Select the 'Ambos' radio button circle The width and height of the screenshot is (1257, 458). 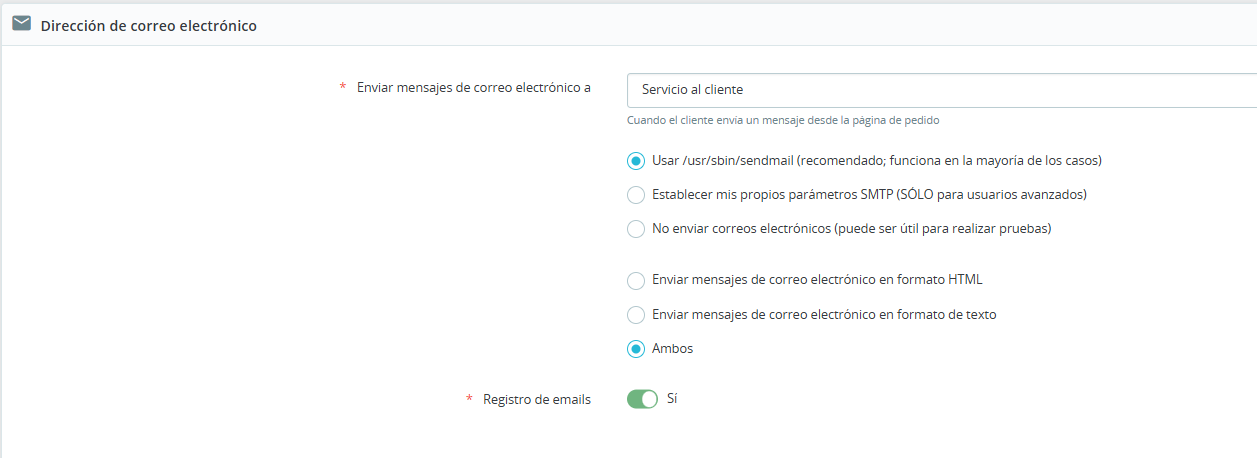click(x=636, y=349)
